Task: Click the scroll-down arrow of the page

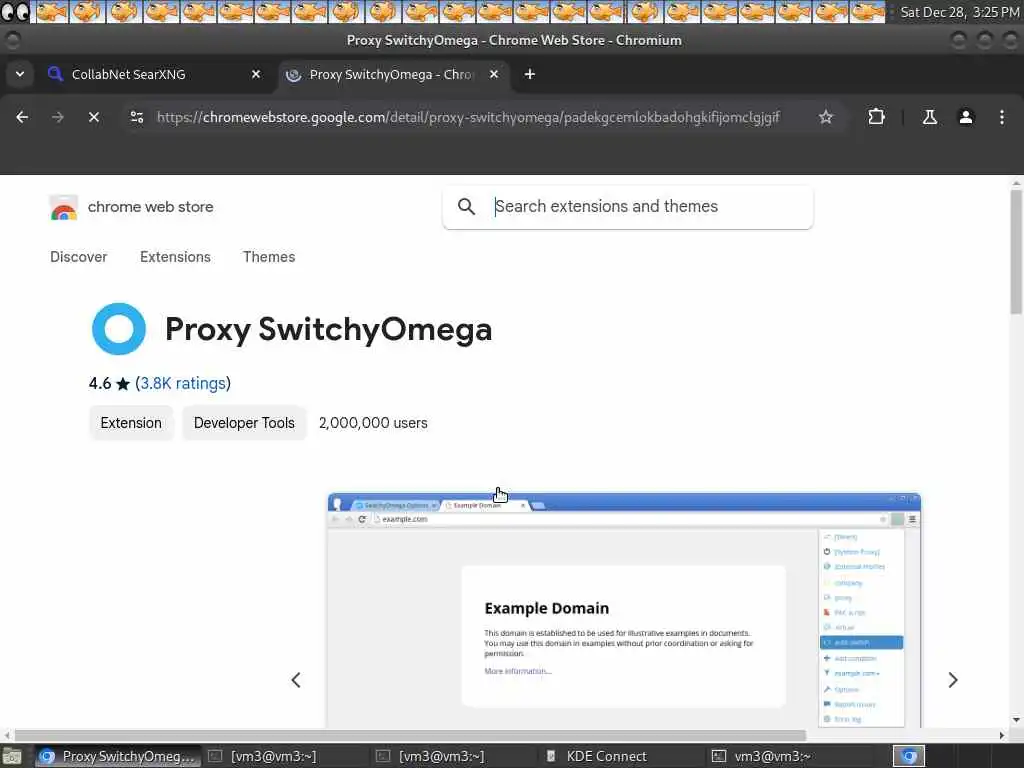Action: click(1016, 720)
